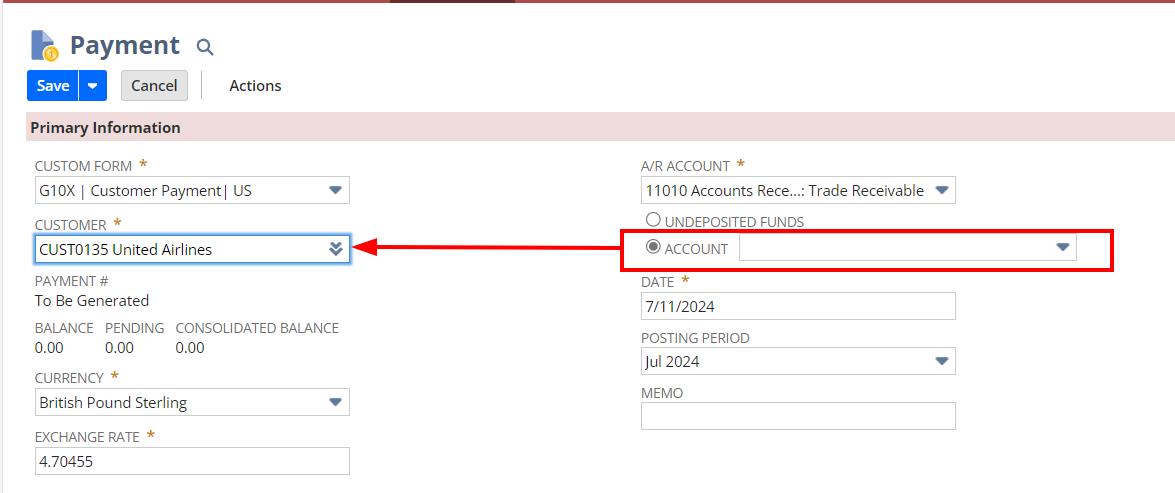Click the Exchange Rate input field

(x=192, y=461)
